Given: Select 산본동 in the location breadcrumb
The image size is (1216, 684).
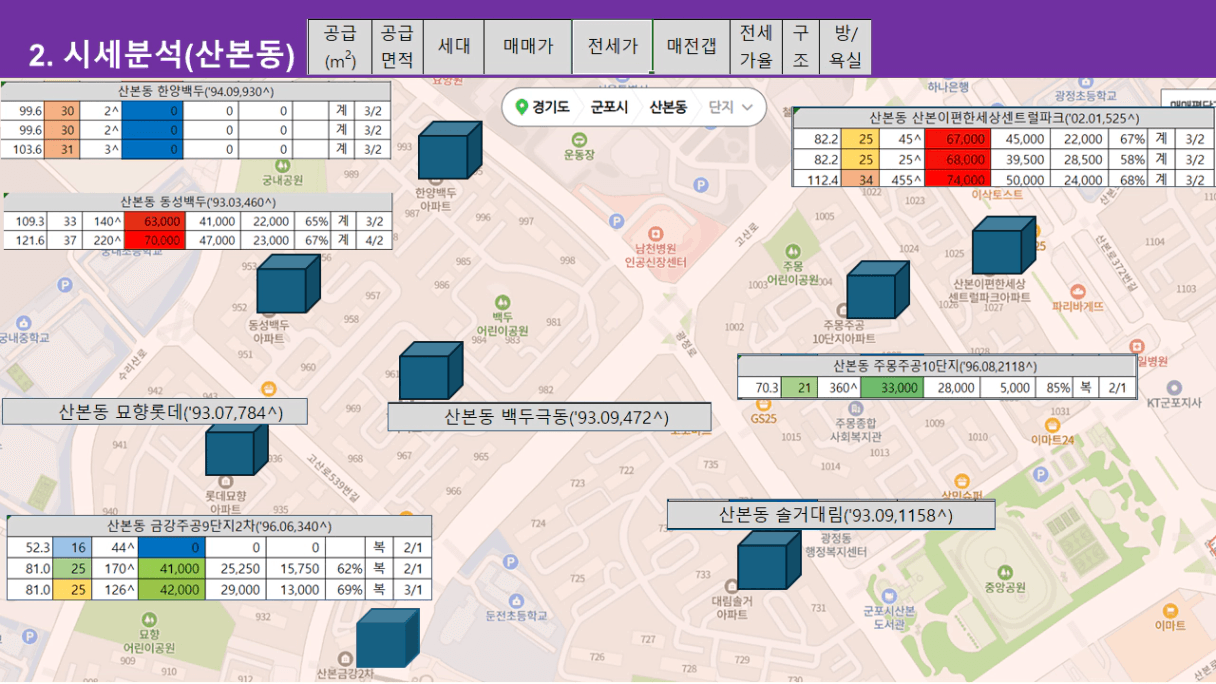Looking at the screenshot, I should (667, 108).
